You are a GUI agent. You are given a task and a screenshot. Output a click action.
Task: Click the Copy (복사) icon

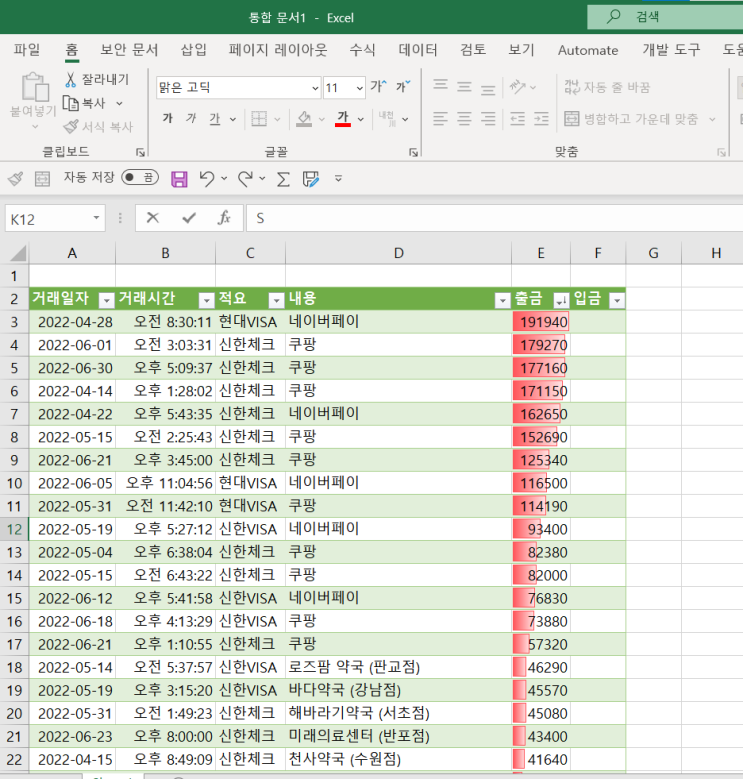(71, 103)
